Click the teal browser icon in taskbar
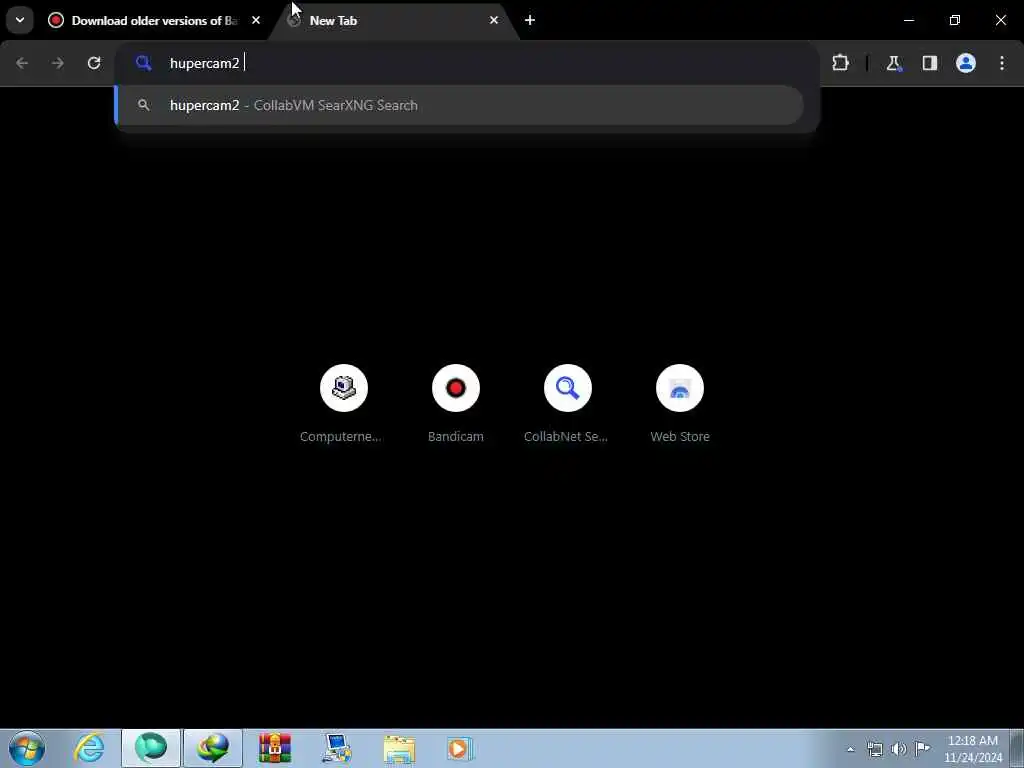This screenshot has width=1024, height=768. 151,748
